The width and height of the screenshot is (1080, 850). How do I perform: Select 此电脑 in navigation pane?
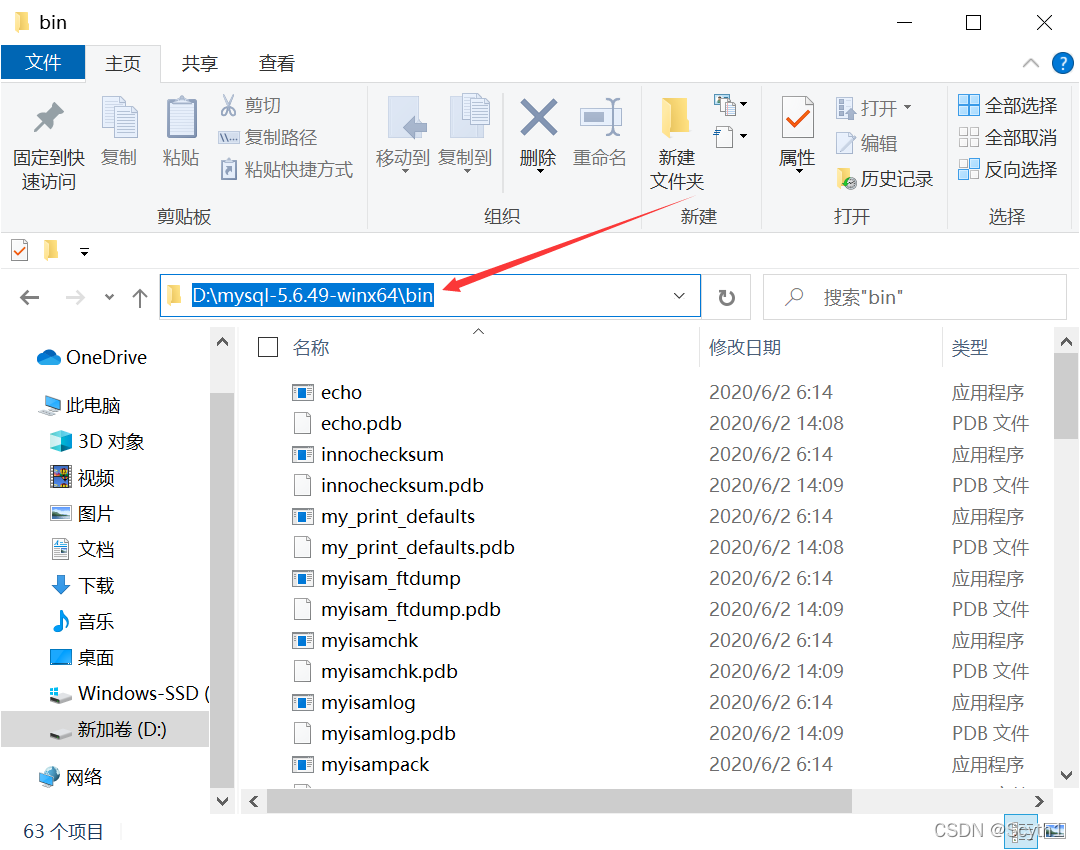click(x=81, y=405)
